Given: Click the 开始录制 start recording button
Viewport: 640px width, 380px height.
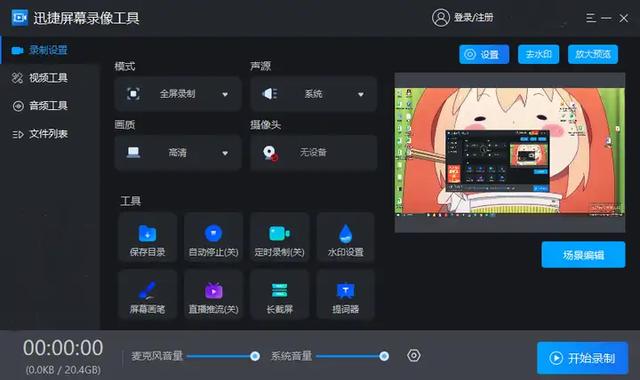Looking at the screenshot, I should click(582, 358).
